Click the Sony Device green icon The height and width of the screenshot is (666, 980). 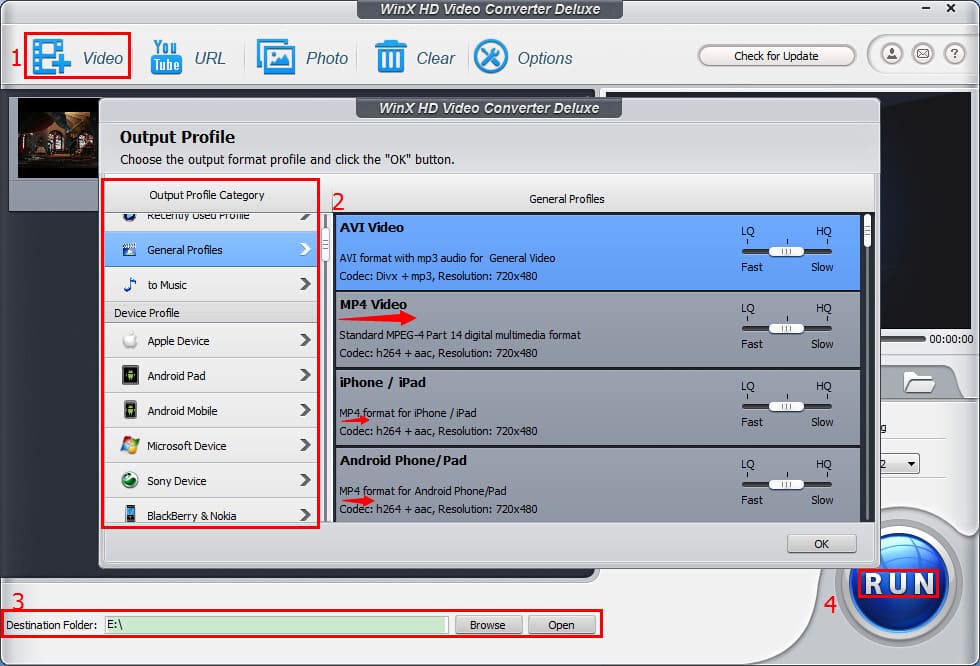(130, 480)
